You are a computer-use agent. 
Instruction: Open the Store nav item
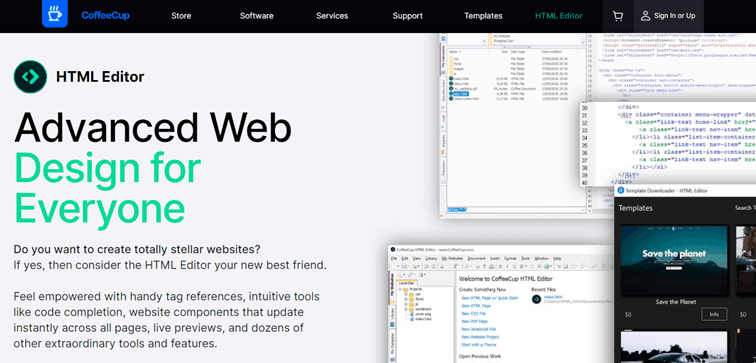(180, 16)
